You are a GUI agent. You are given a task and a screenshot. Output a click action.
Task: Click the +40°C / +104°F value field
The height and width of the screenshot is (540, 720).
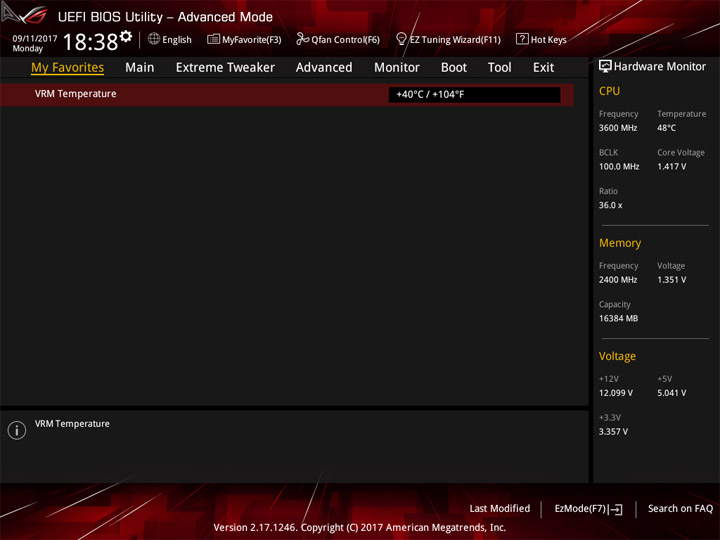[474, 95]
